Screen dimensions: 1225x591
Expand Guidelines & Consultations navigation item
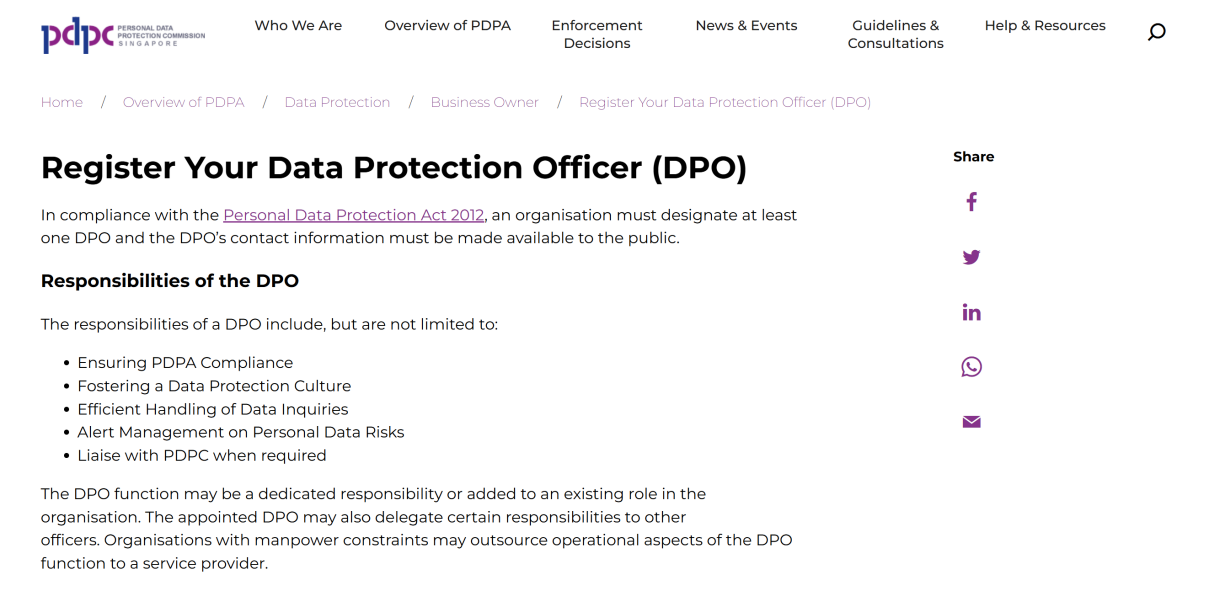[x=895, y=34]
